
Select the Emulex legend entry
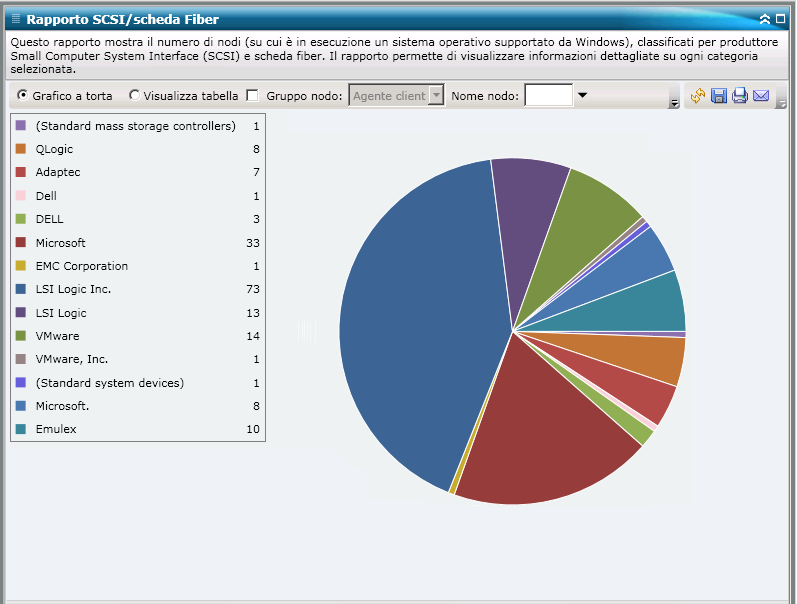(138, 429)
